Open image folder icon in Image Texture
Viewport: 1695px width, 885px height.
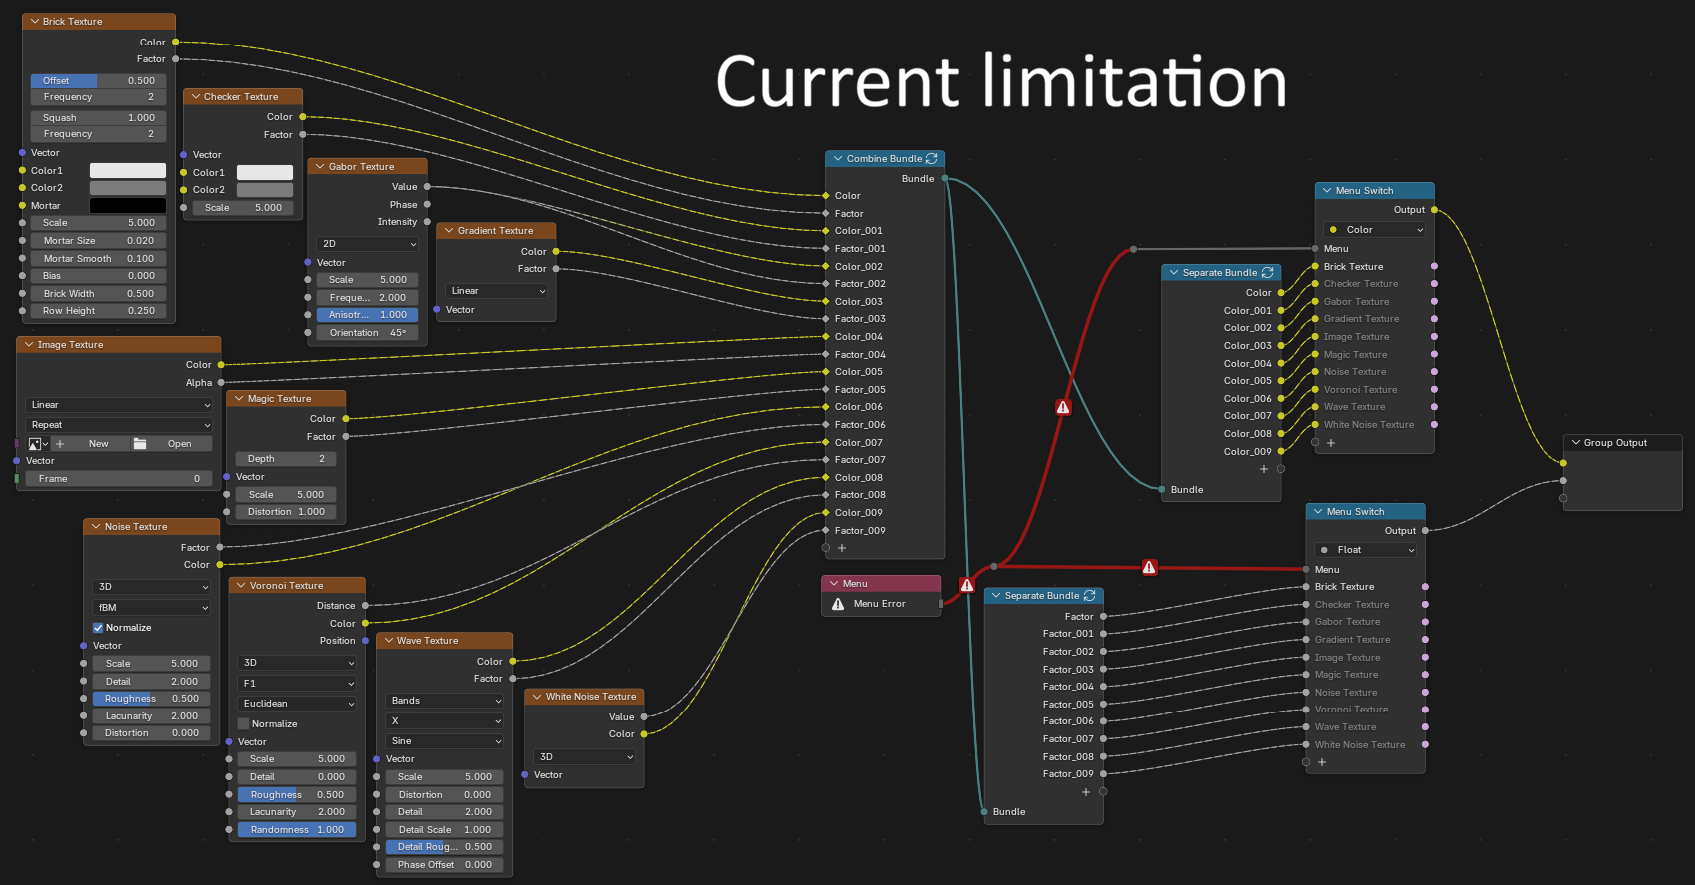point(140,444)
